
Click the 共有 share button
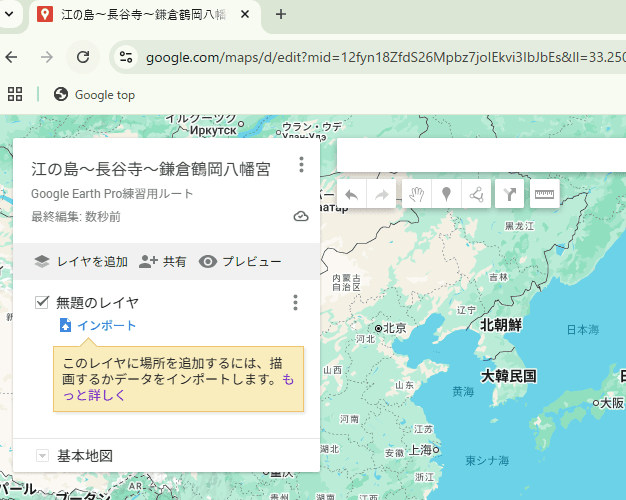pos(163,261)
